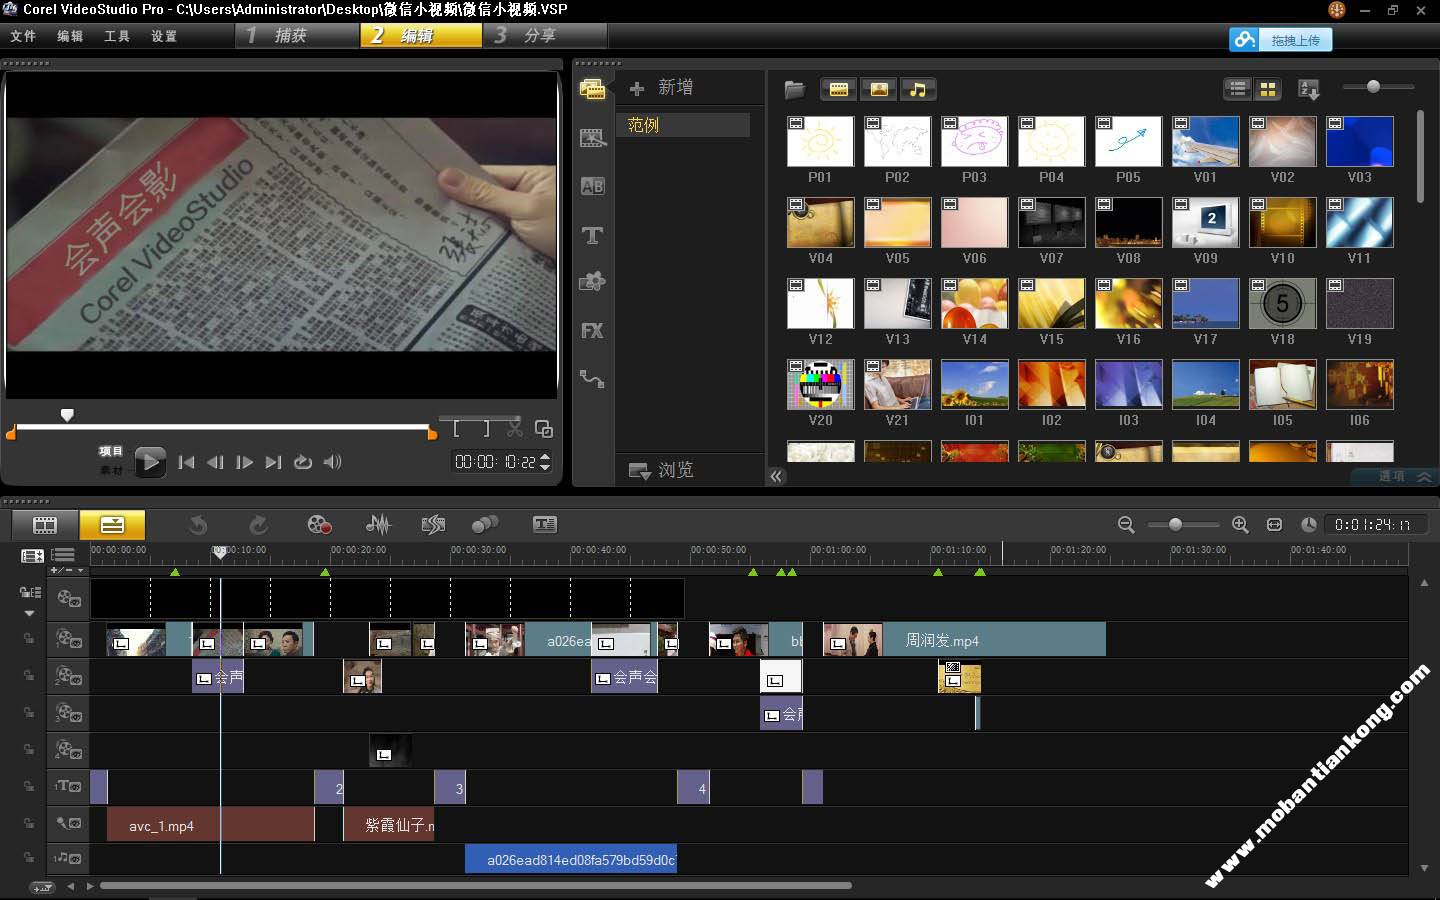This screenshot has height=900, width=1440.
Task: Open the chapter/cue point +/- menu
Action: [x=68, y=570]
